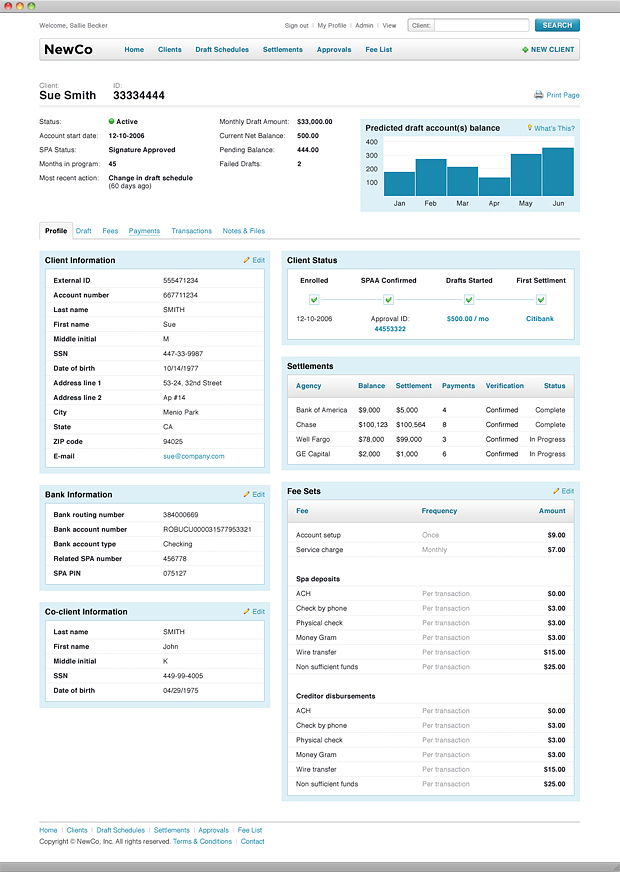Focus the Client search input field
This screenshot has height=872, width=620.
tap(482, 25)
